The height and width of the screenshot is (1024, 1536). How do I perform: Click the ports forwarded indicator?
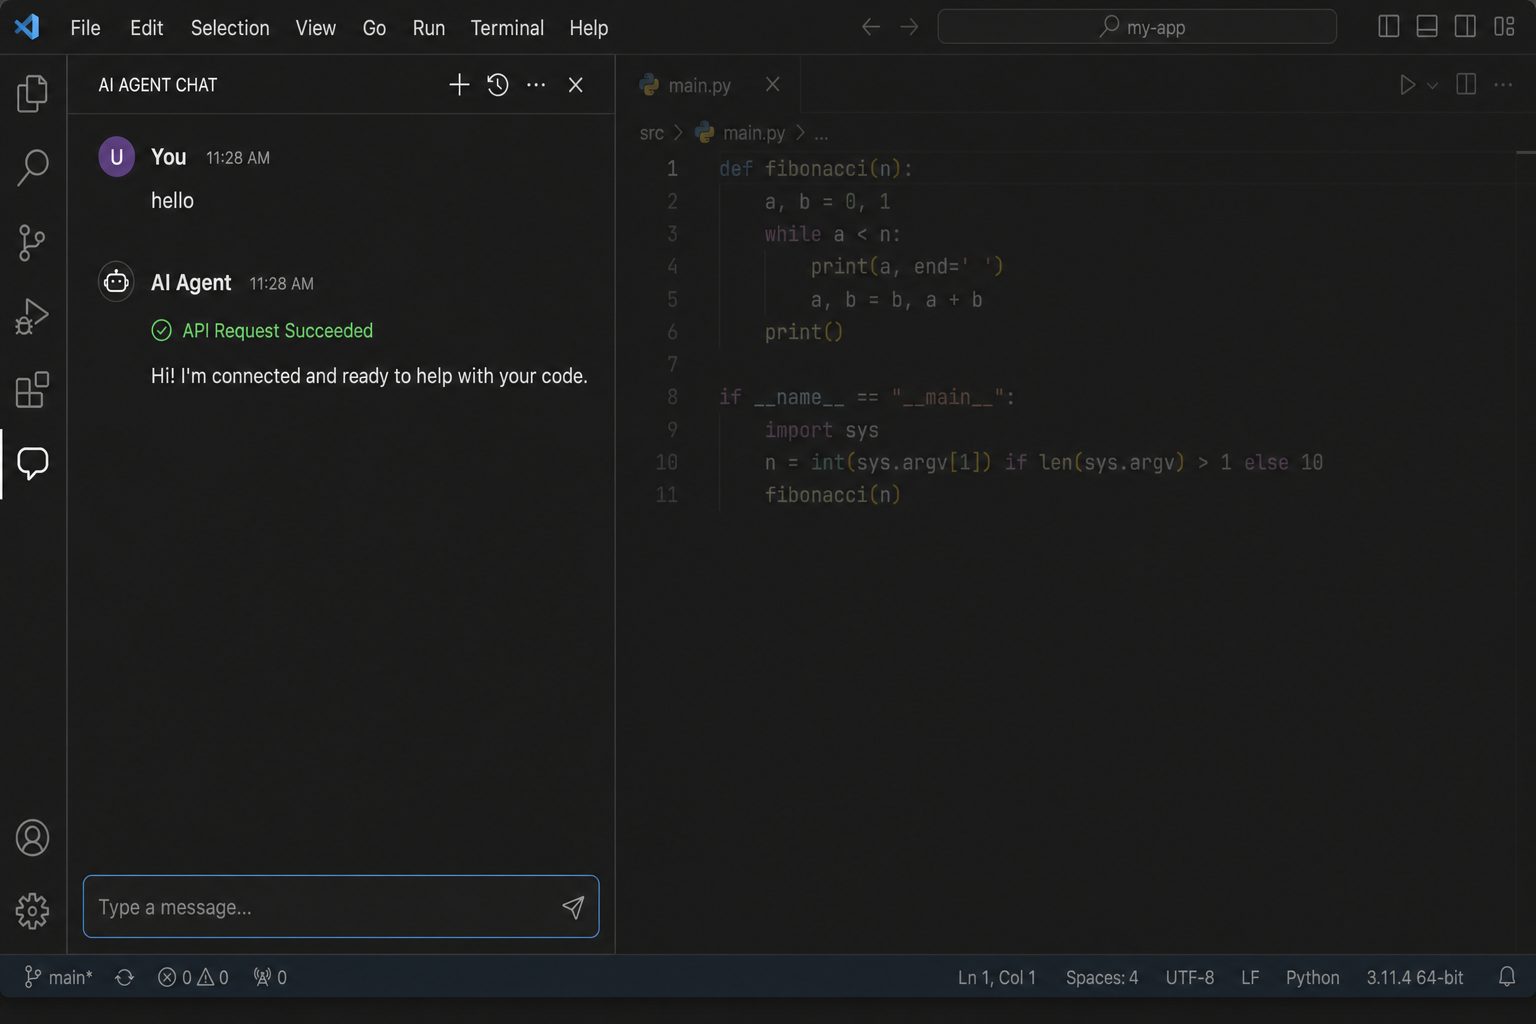pos(270,977)
